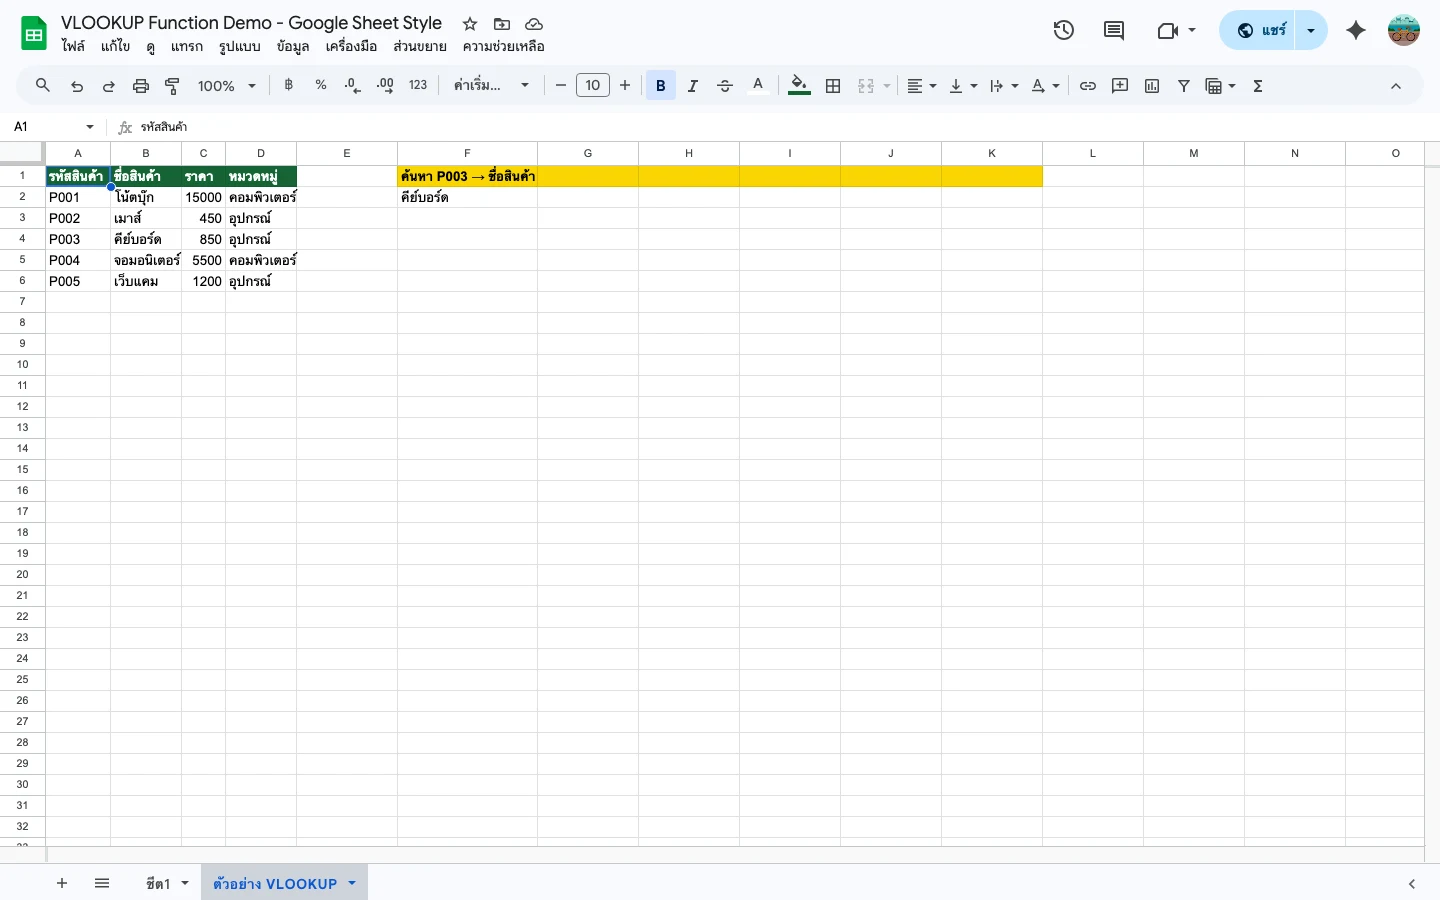This screenshot has width=1440, height=900.
Task: Open the paint format tool
Action: tap(172, 85)
